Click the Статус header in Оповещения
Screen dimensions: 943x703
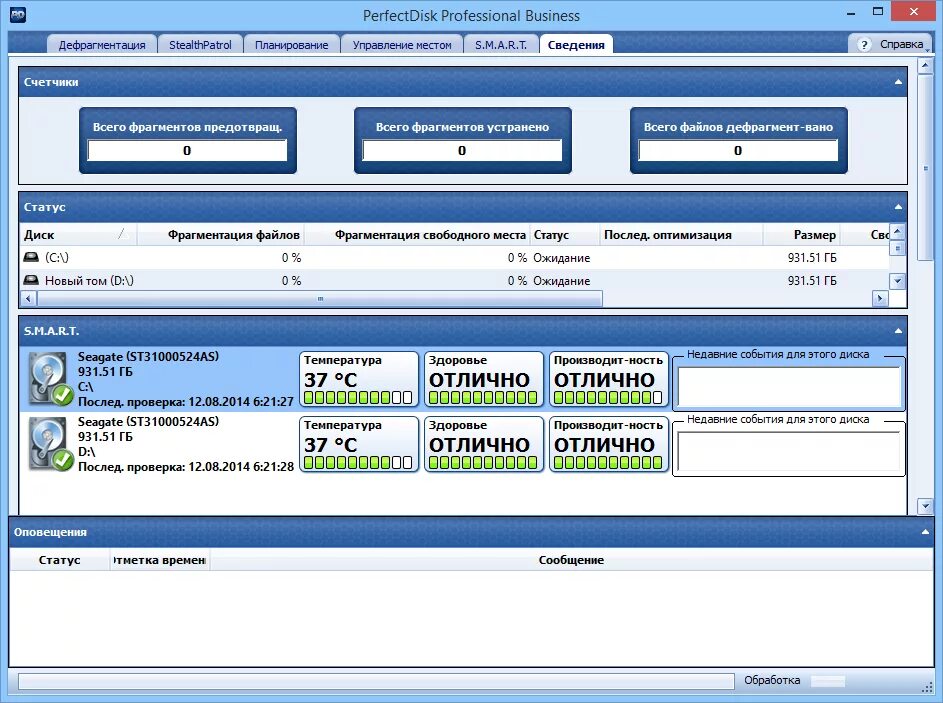[x=60, y=560]
